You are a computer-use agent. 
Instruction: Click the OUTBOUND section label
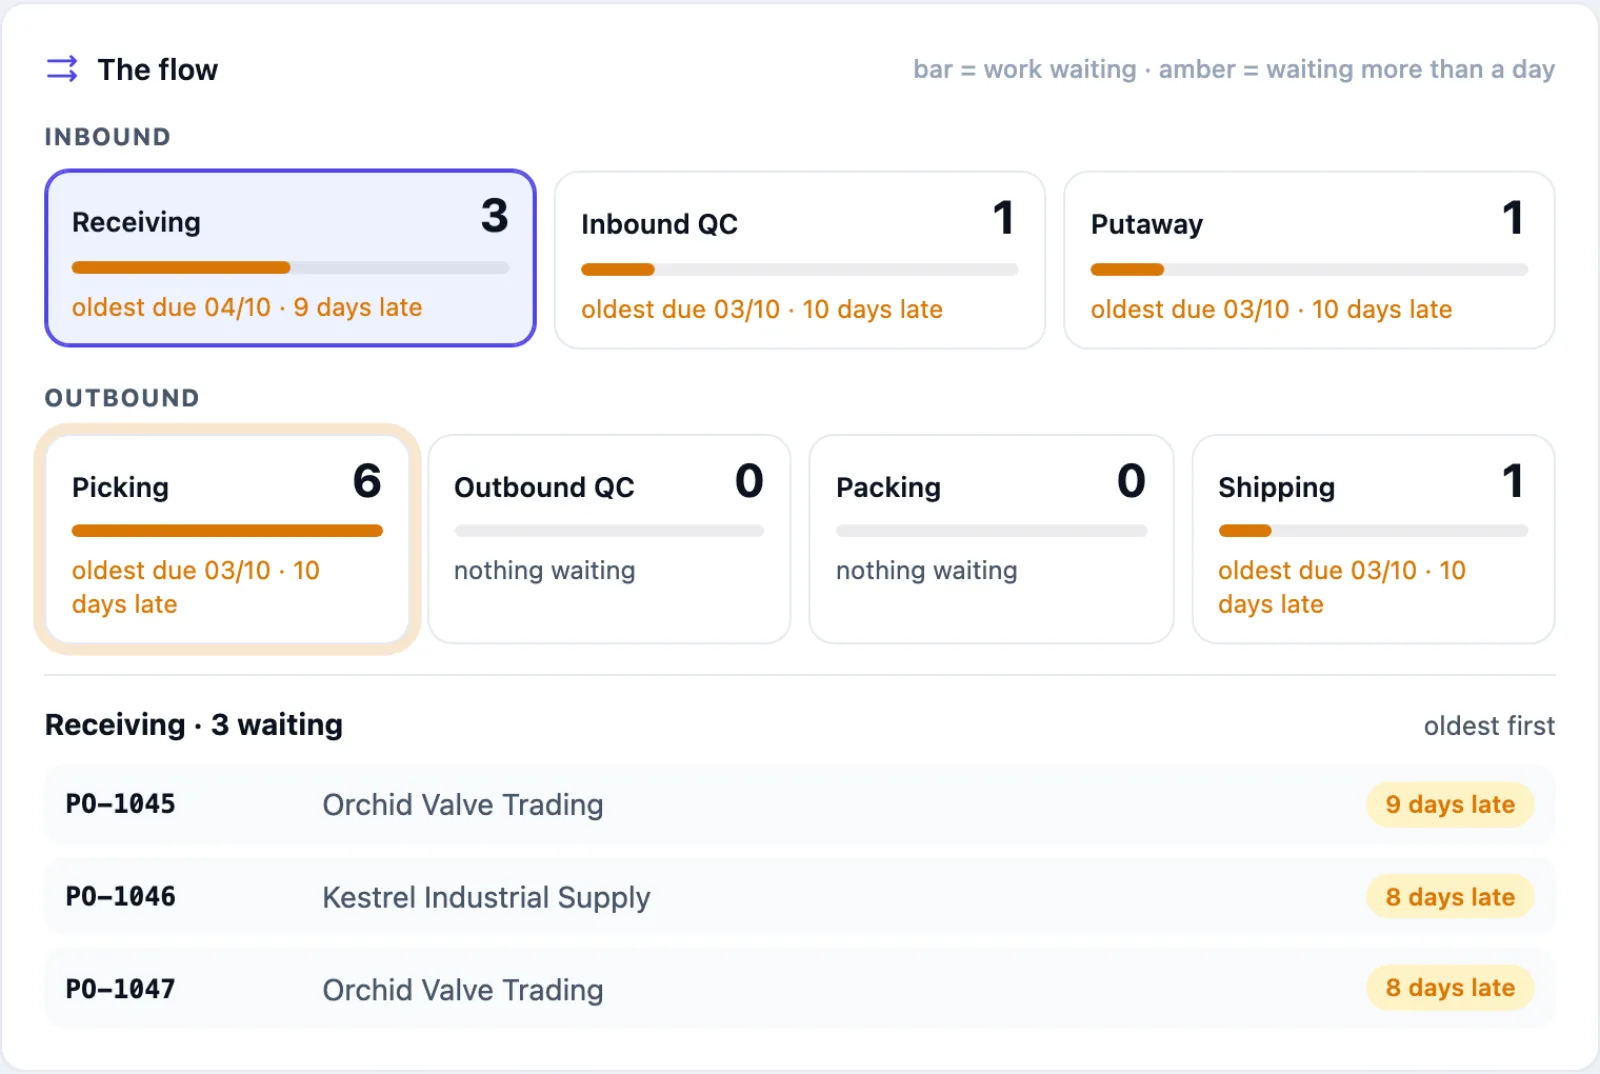pyautogui.click(x=122, y=398)
